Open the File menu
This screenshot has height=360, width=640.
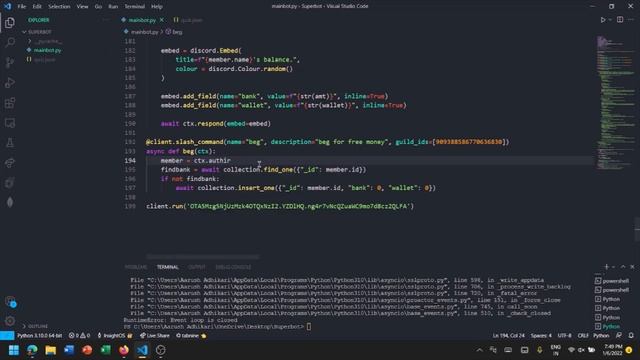[x=22, y=7]
